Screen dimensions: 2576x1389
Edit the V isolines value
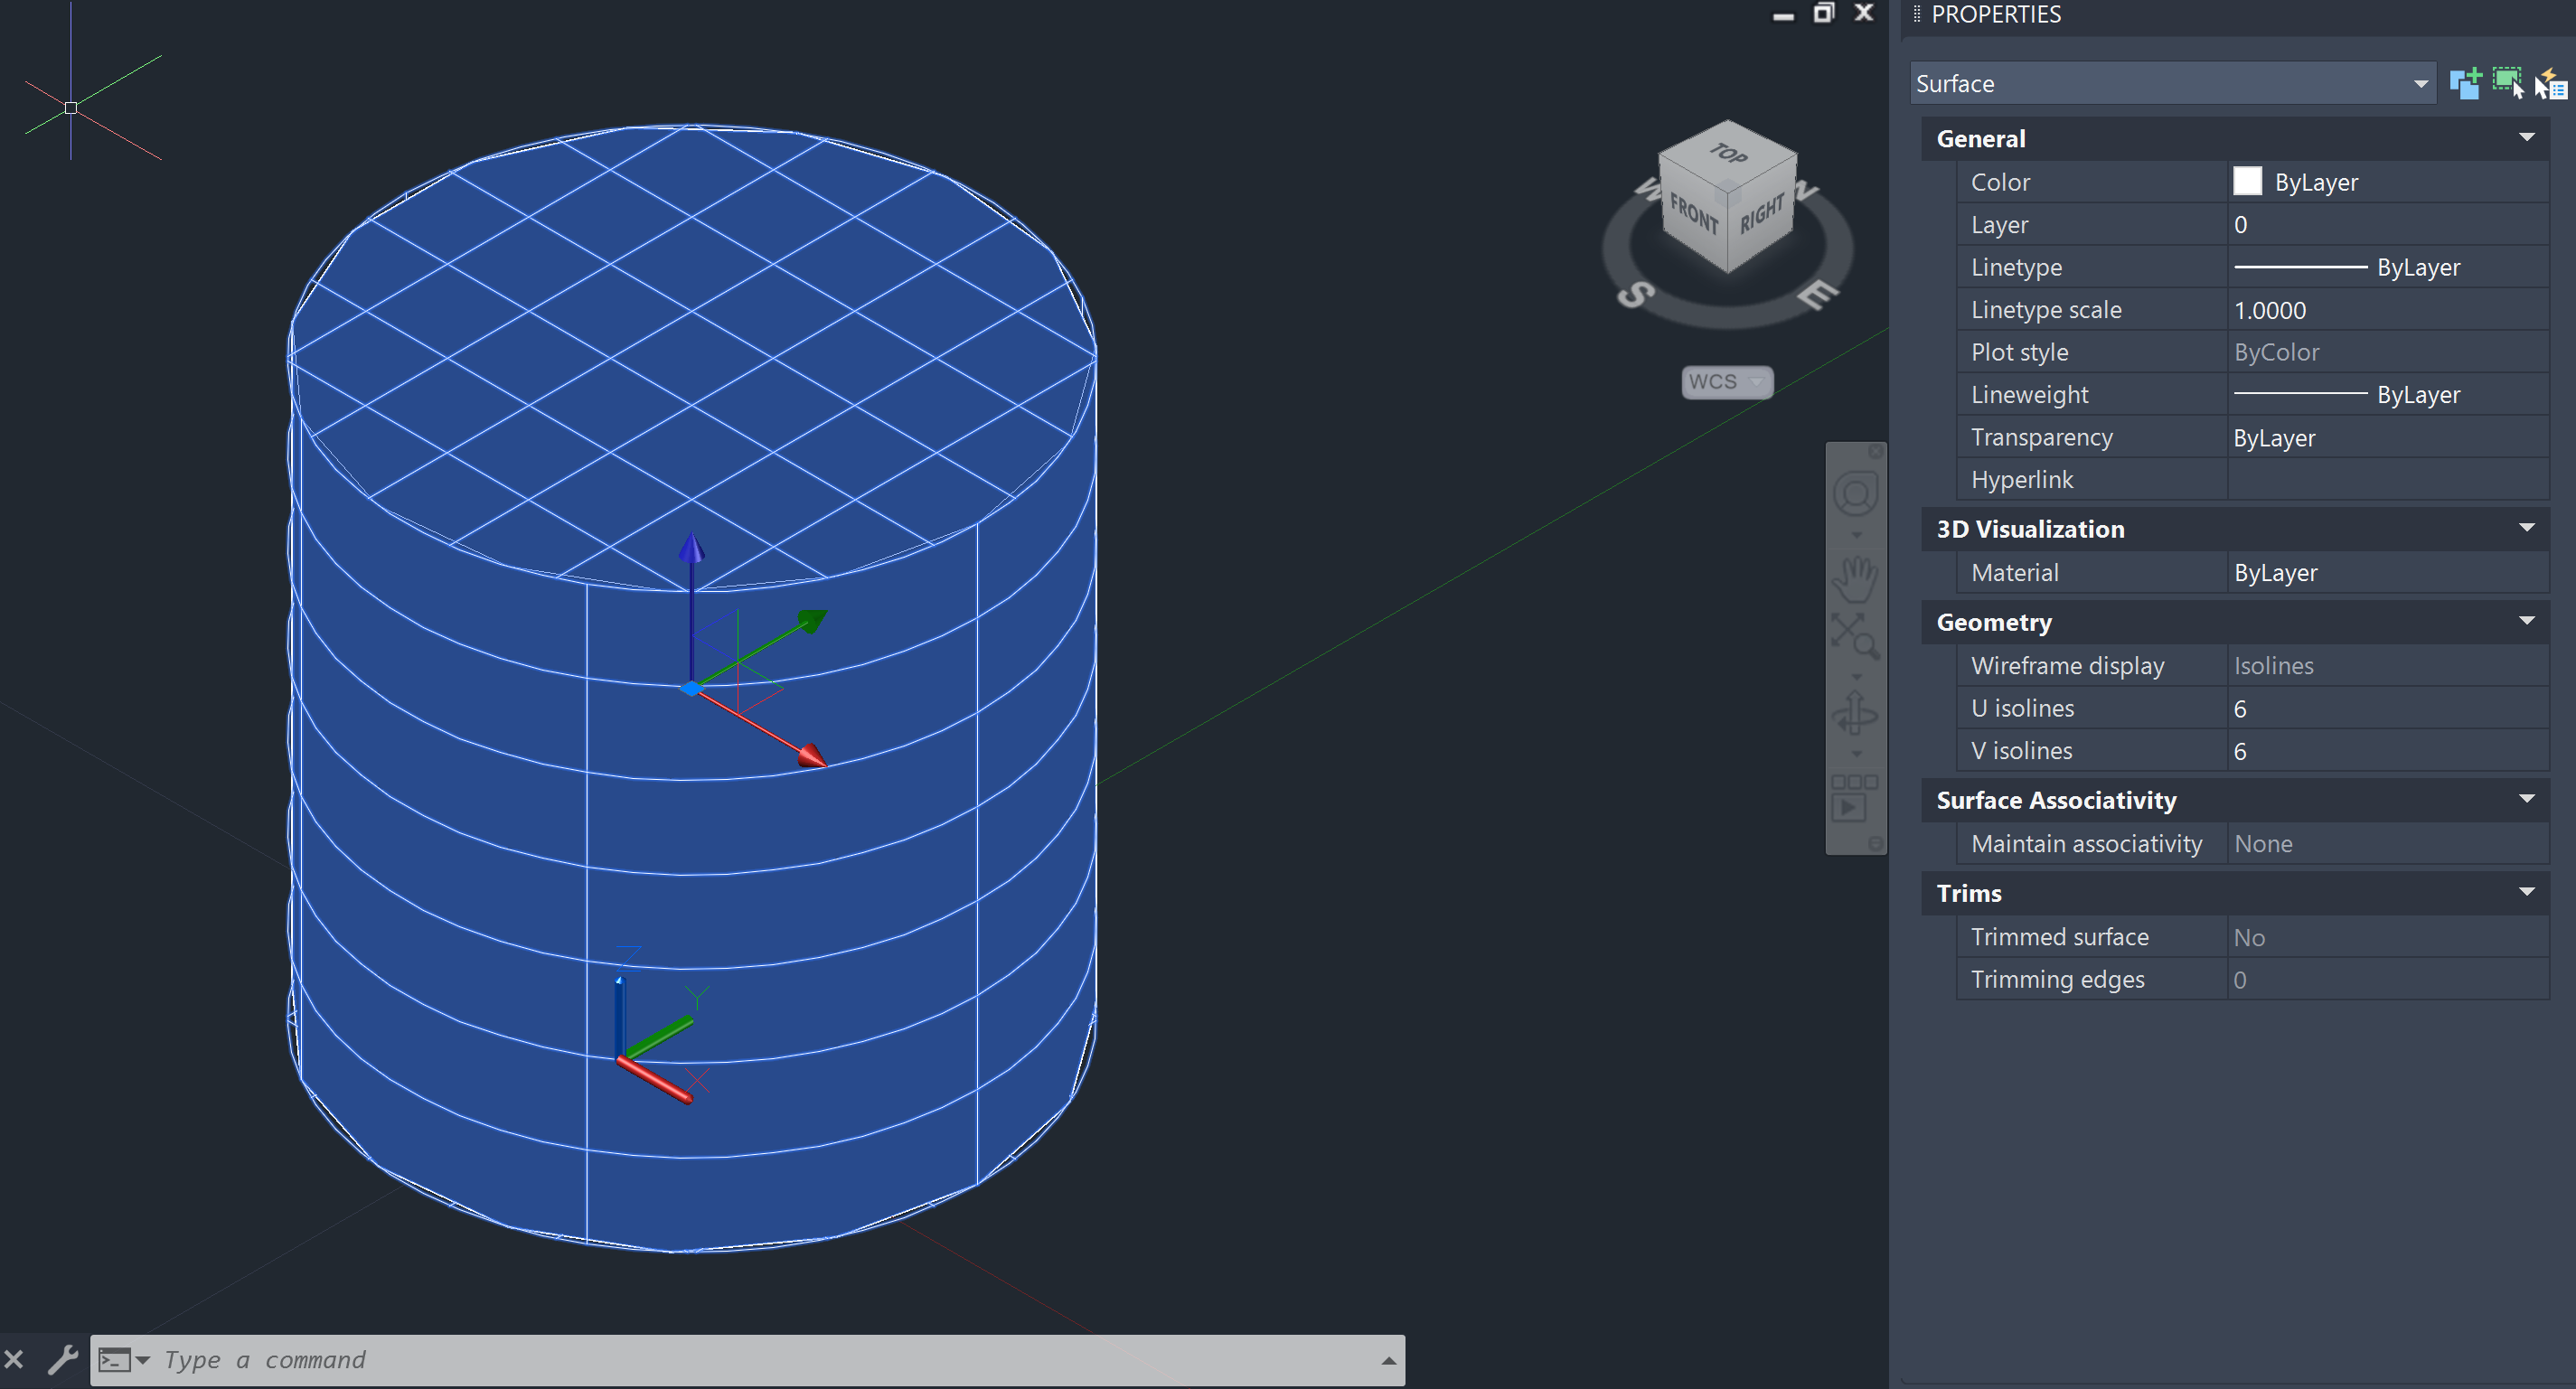[x=2388, y=751]
